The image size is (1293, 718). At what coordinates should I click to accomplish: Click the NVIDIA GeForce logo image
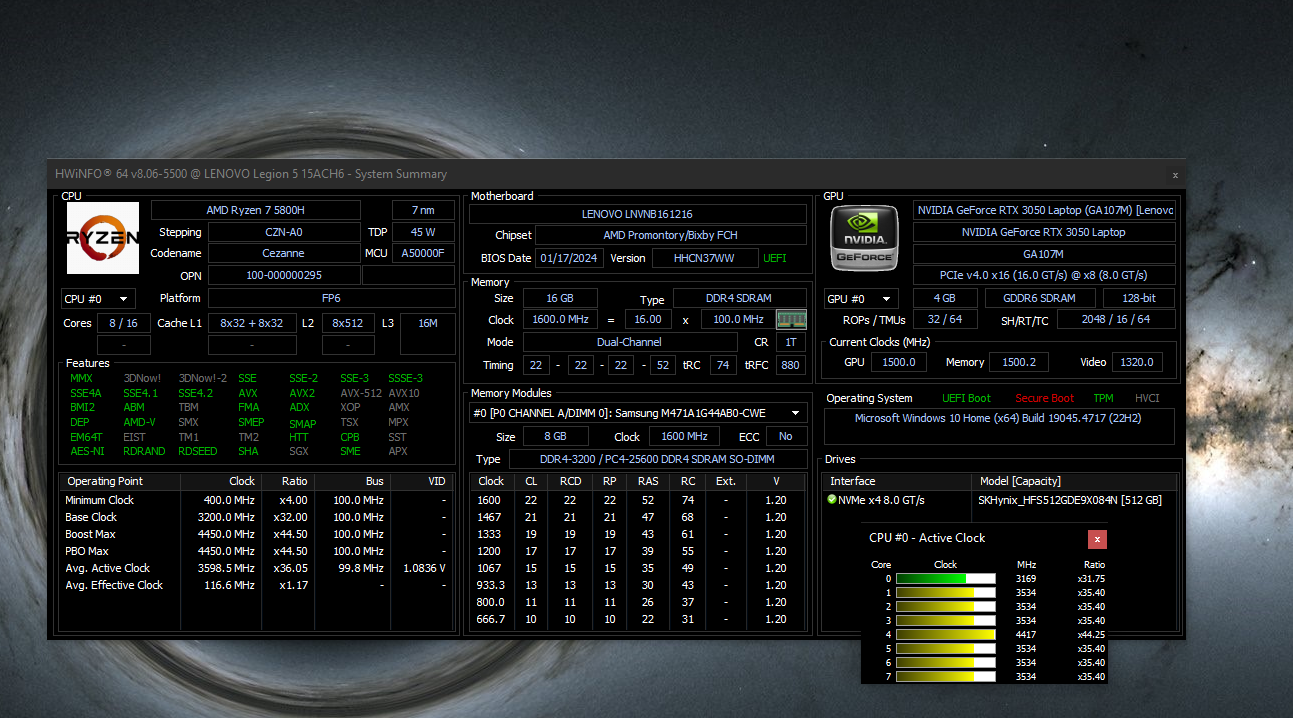(x=866, y=237)
